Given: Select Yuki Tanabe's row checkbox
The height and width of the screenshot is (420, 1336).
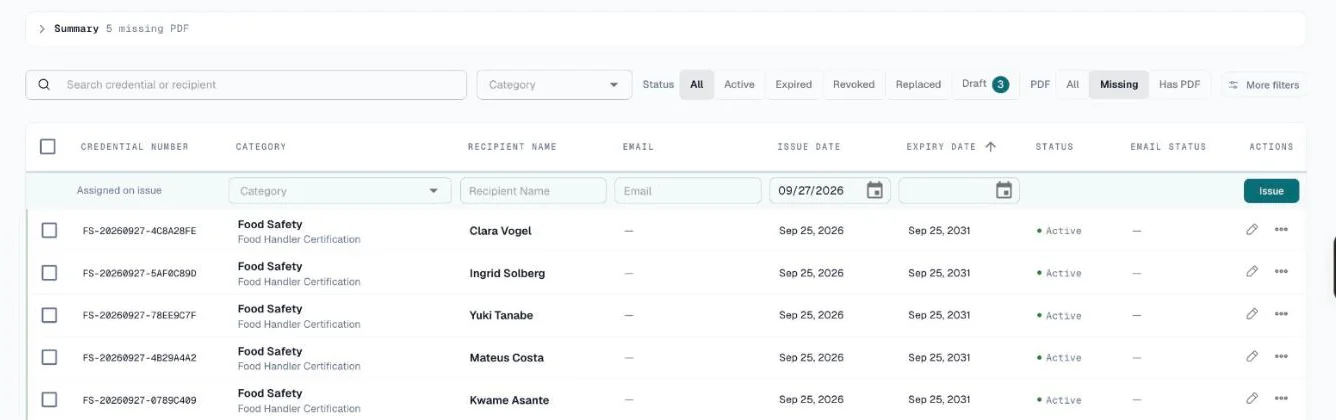Looking at the screenshot, I should [x=49, y=315].
